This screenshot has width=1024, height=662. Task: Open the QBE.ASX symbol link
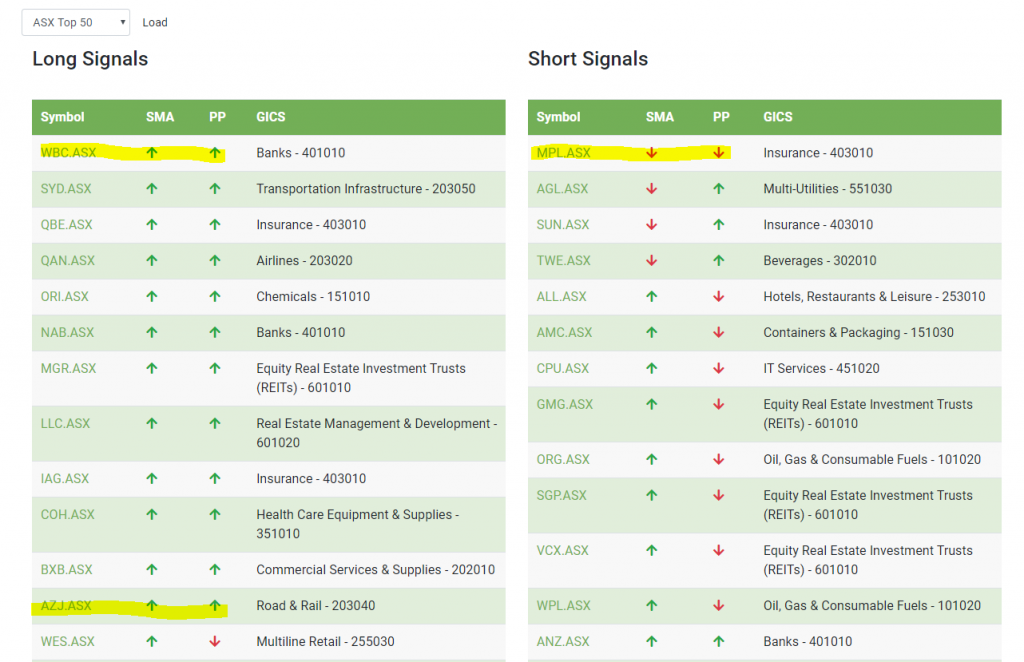(x=67, y=225)
